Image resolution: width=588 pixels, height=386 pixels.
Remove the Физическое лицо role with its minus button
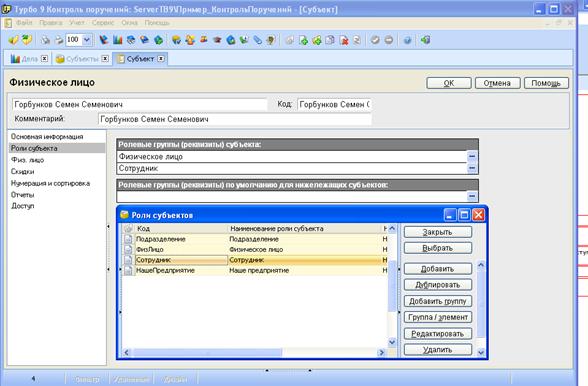[x=472, y=156]
